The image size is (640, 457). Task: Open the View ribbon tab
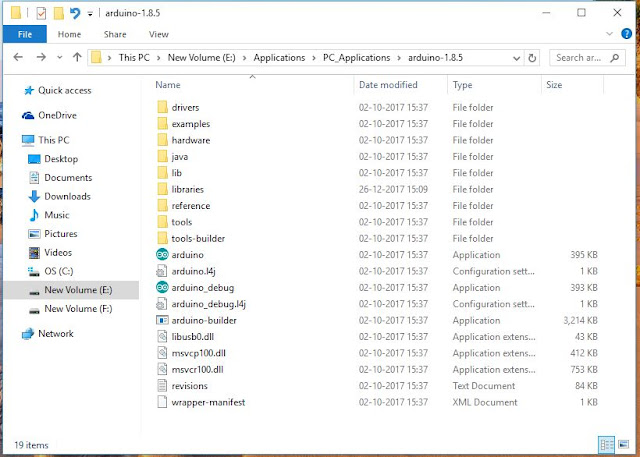(159, 34)
